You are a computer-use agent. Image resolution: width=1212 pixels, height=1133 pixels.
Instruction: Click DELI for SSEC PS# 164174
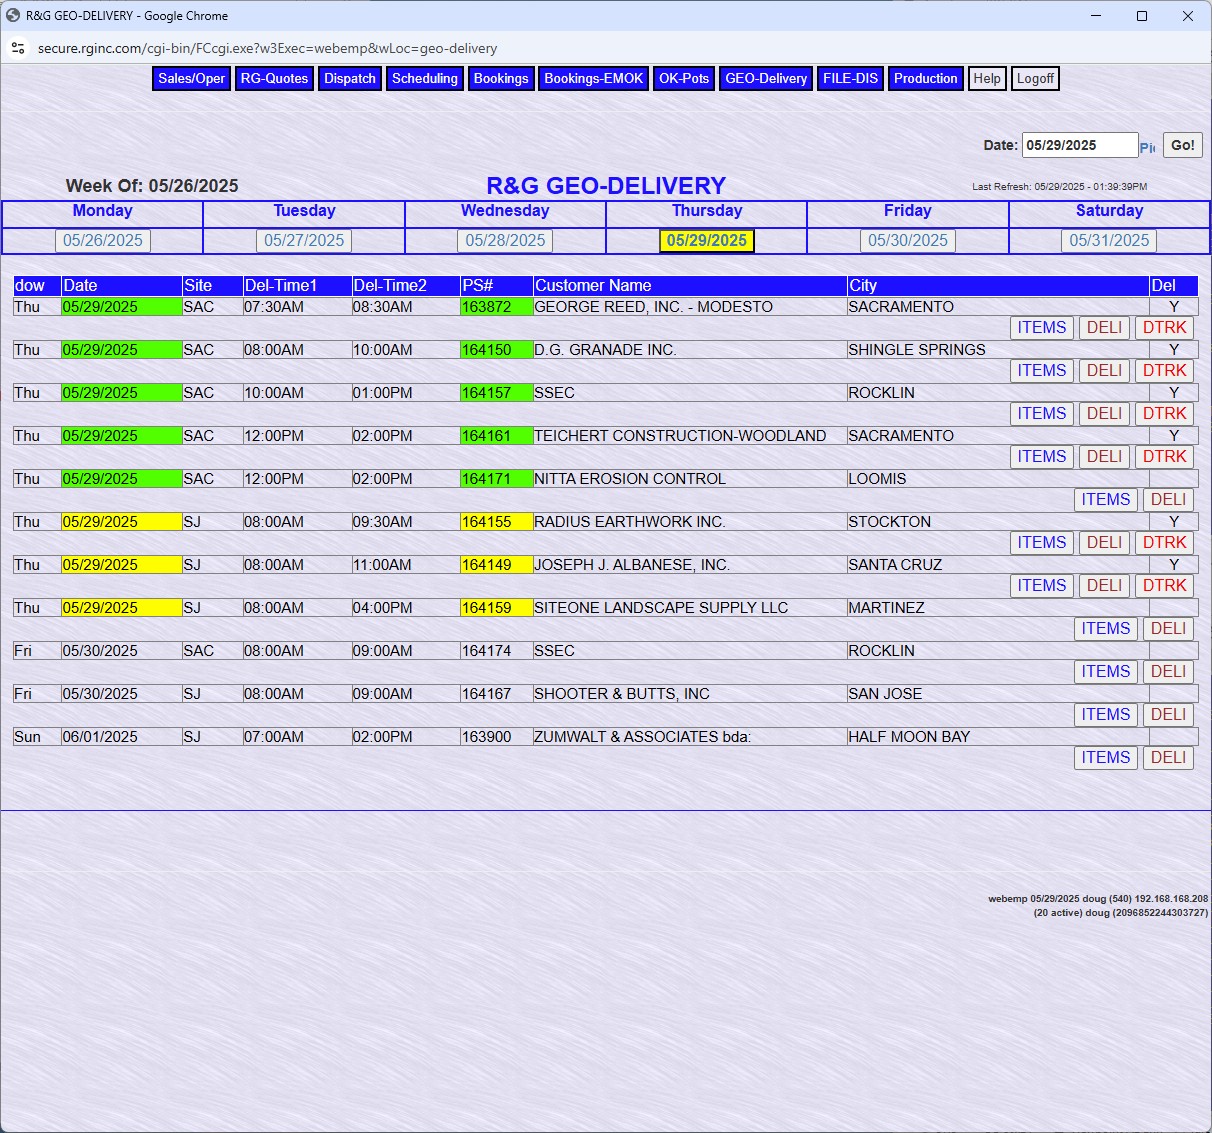click(1168, 672)
